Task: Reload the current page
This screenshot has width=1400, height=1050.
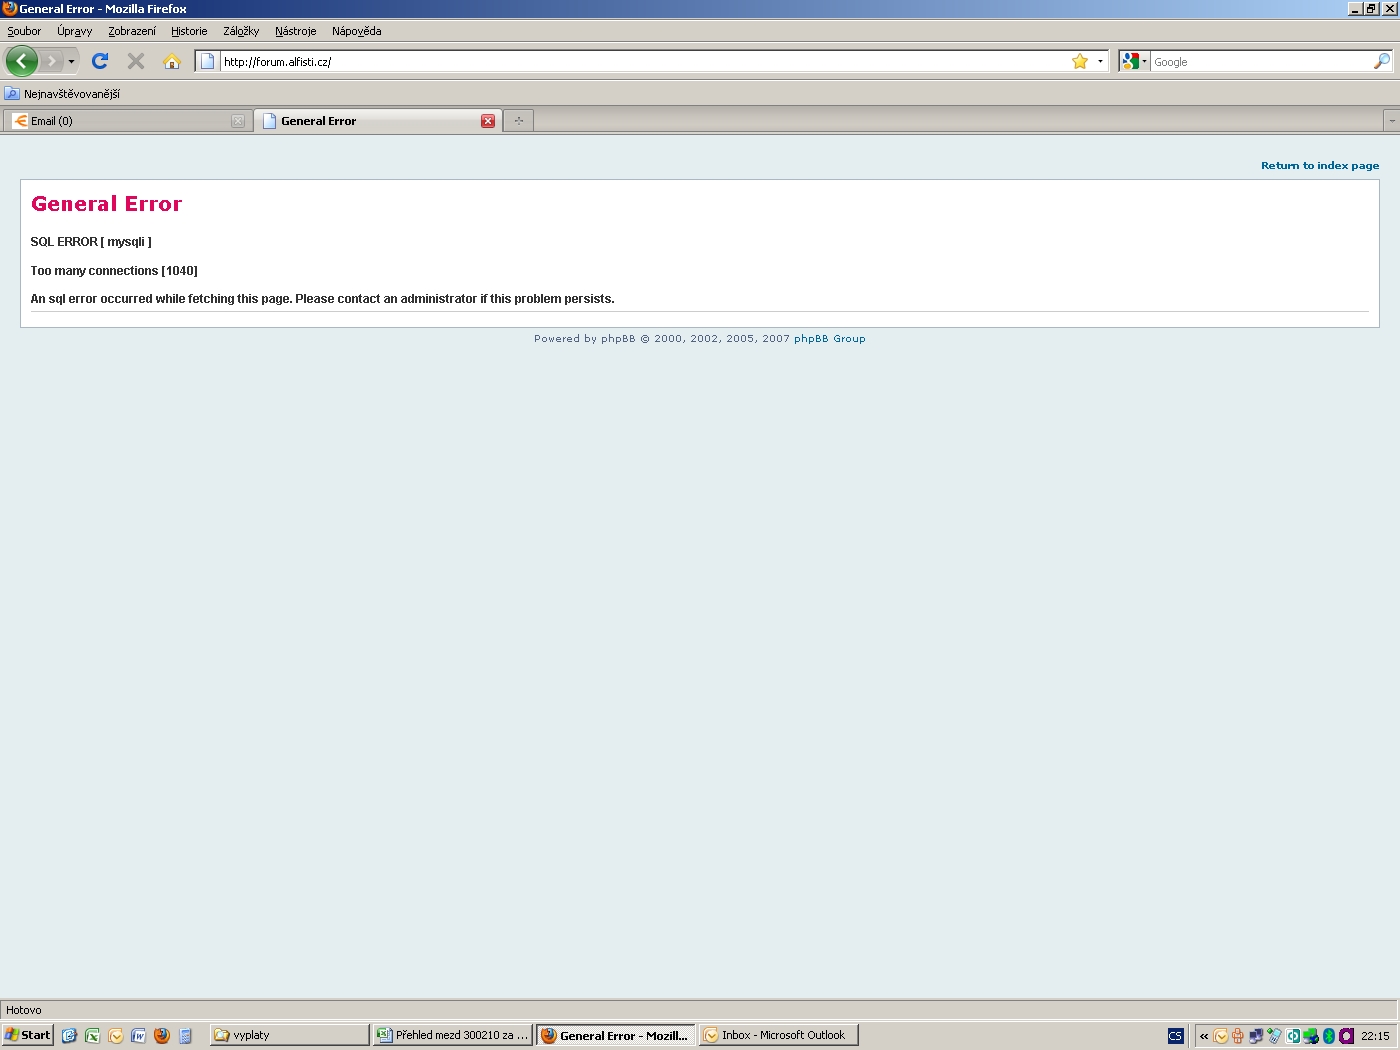Action: coord(100,61)
